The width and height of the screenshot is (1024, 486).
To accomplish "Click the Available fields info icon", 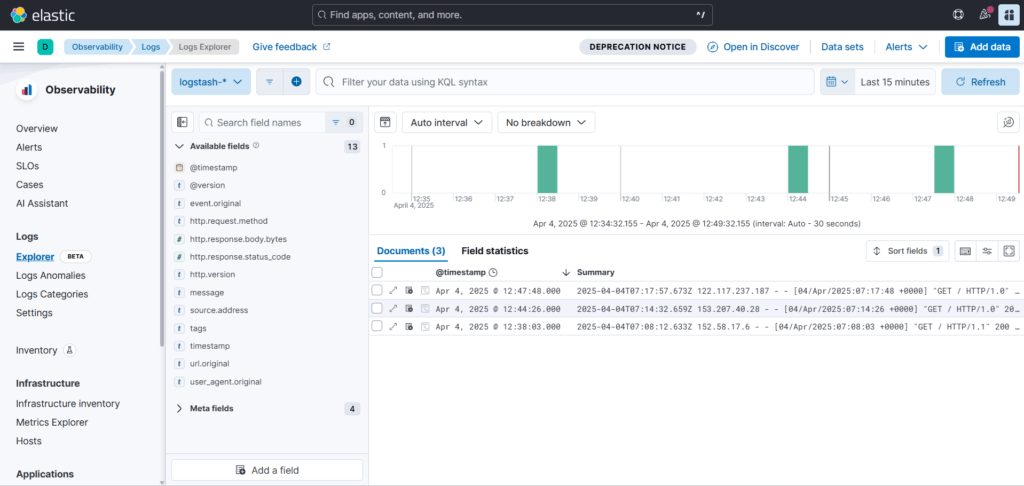I will [x=256, y=146].
